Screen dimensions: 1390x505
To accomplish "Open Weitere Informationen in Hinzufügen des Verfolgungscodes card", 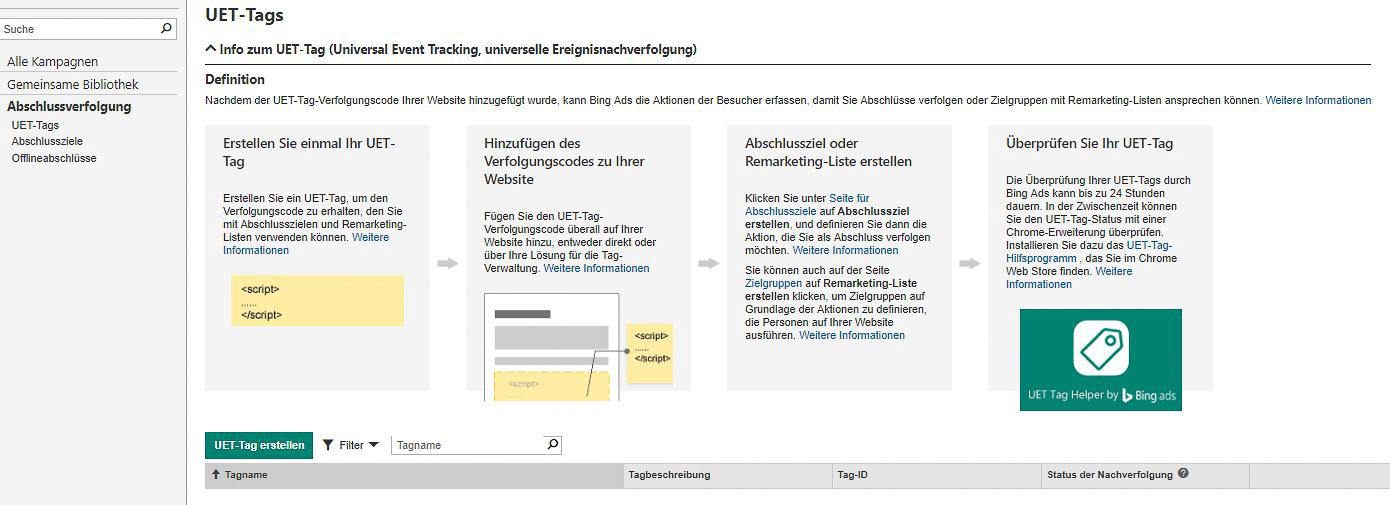I will (x=596, y=268).
